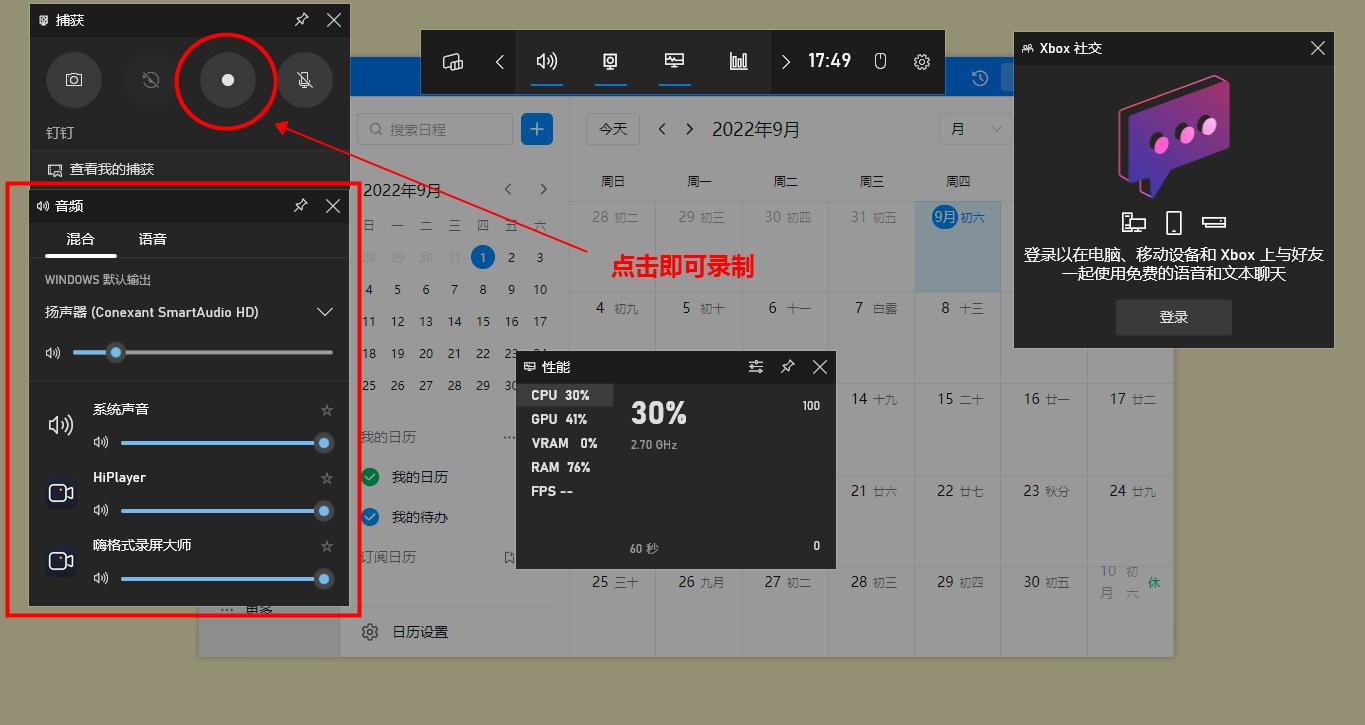Adjust the master speaker volume slider
Viewport: 1365px width, 725px height.
[203, 352]
